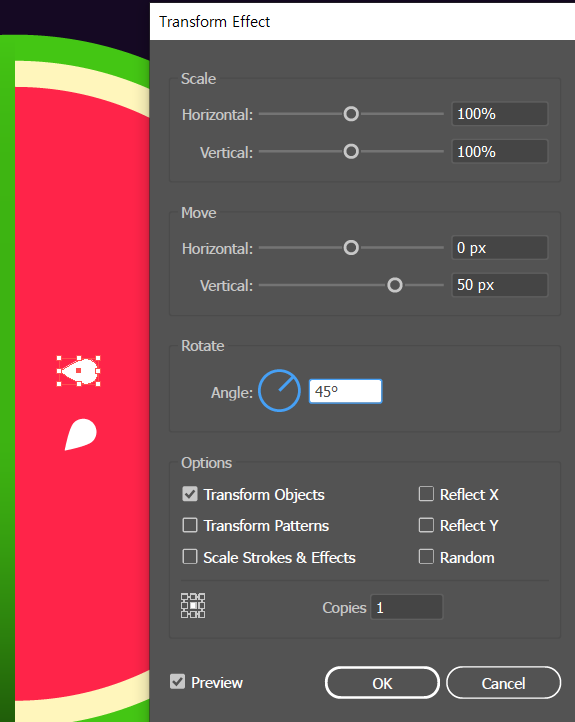
Task: Click Scale Horizontal 100% field
Action: (500, 114)
